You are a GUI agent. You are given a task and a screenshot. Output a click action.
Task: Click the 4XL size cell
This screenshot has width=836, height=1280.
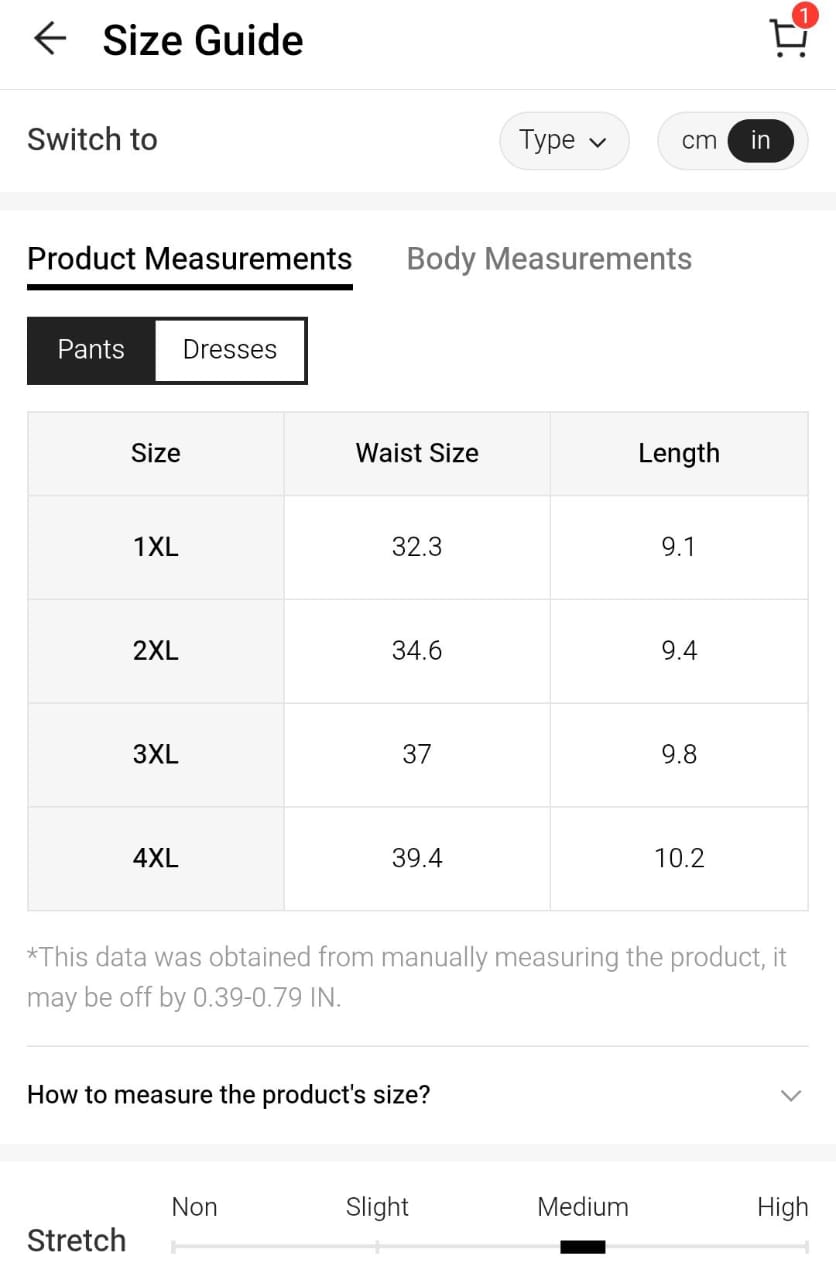[x=156, y=859]
